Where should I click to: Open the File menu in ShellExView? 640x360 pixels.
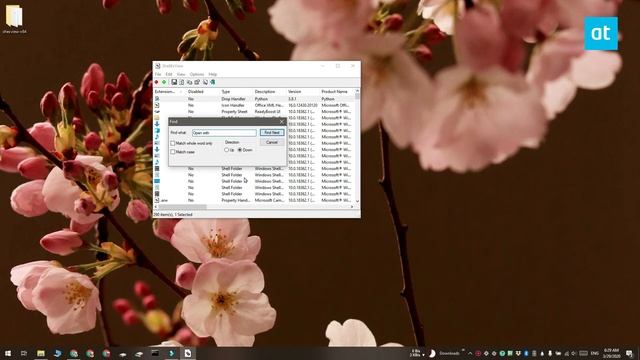click(158, 74)
